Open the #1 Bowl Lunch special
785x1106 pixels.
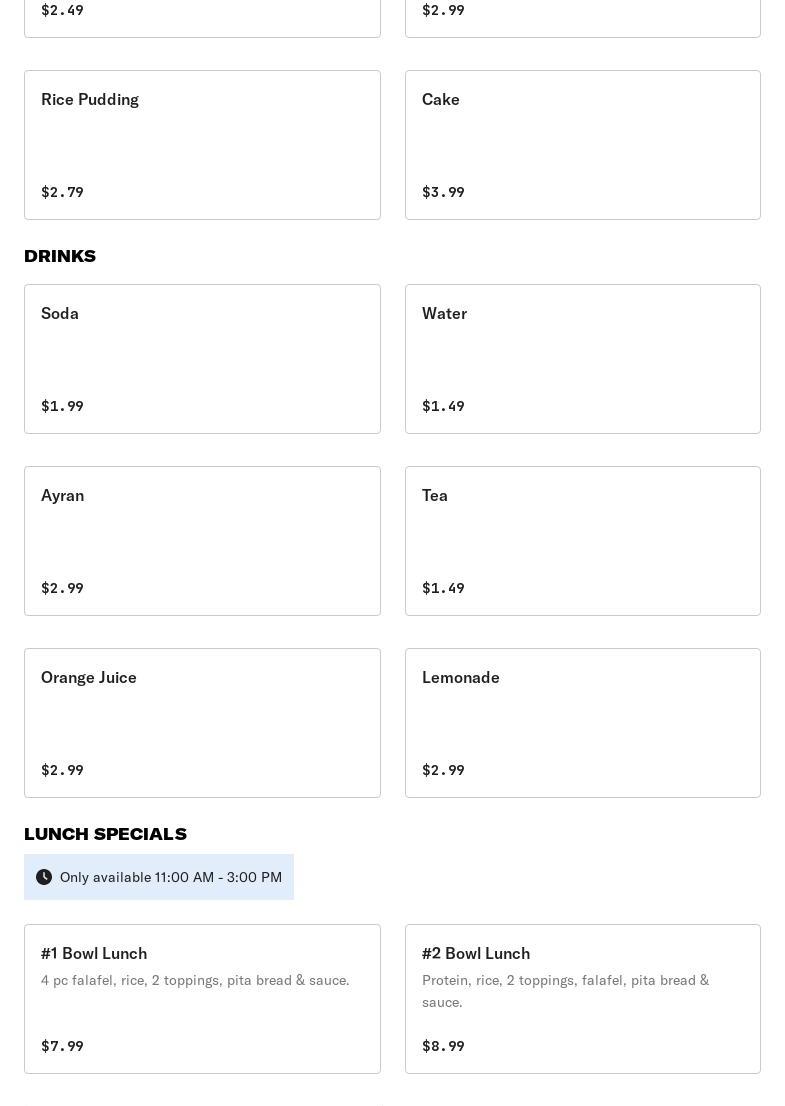pos(202,999)
